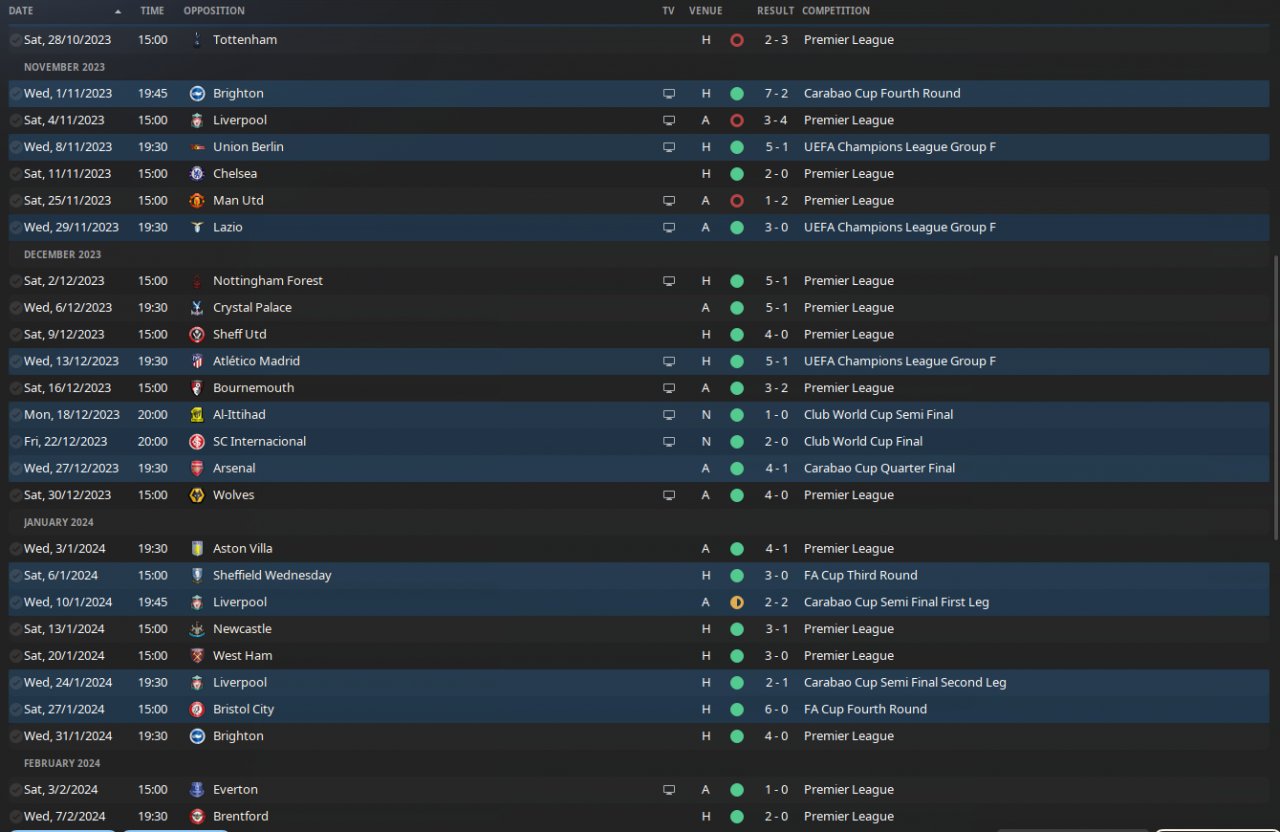1280x832 pixels.
Task: Click the Man Utd club badge
Action: pos(197,200)
